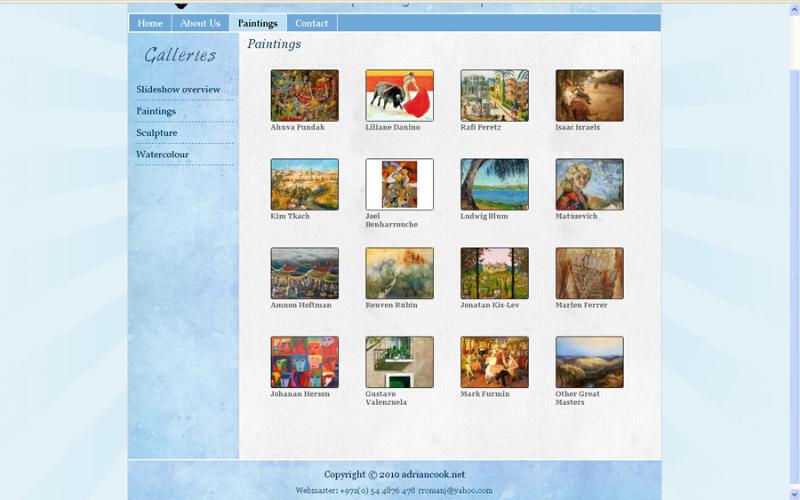This screenshot has width=800, height=500.
Task: Open Liliane Danino bullfighter thumbnail
Action: click(399, 95)
